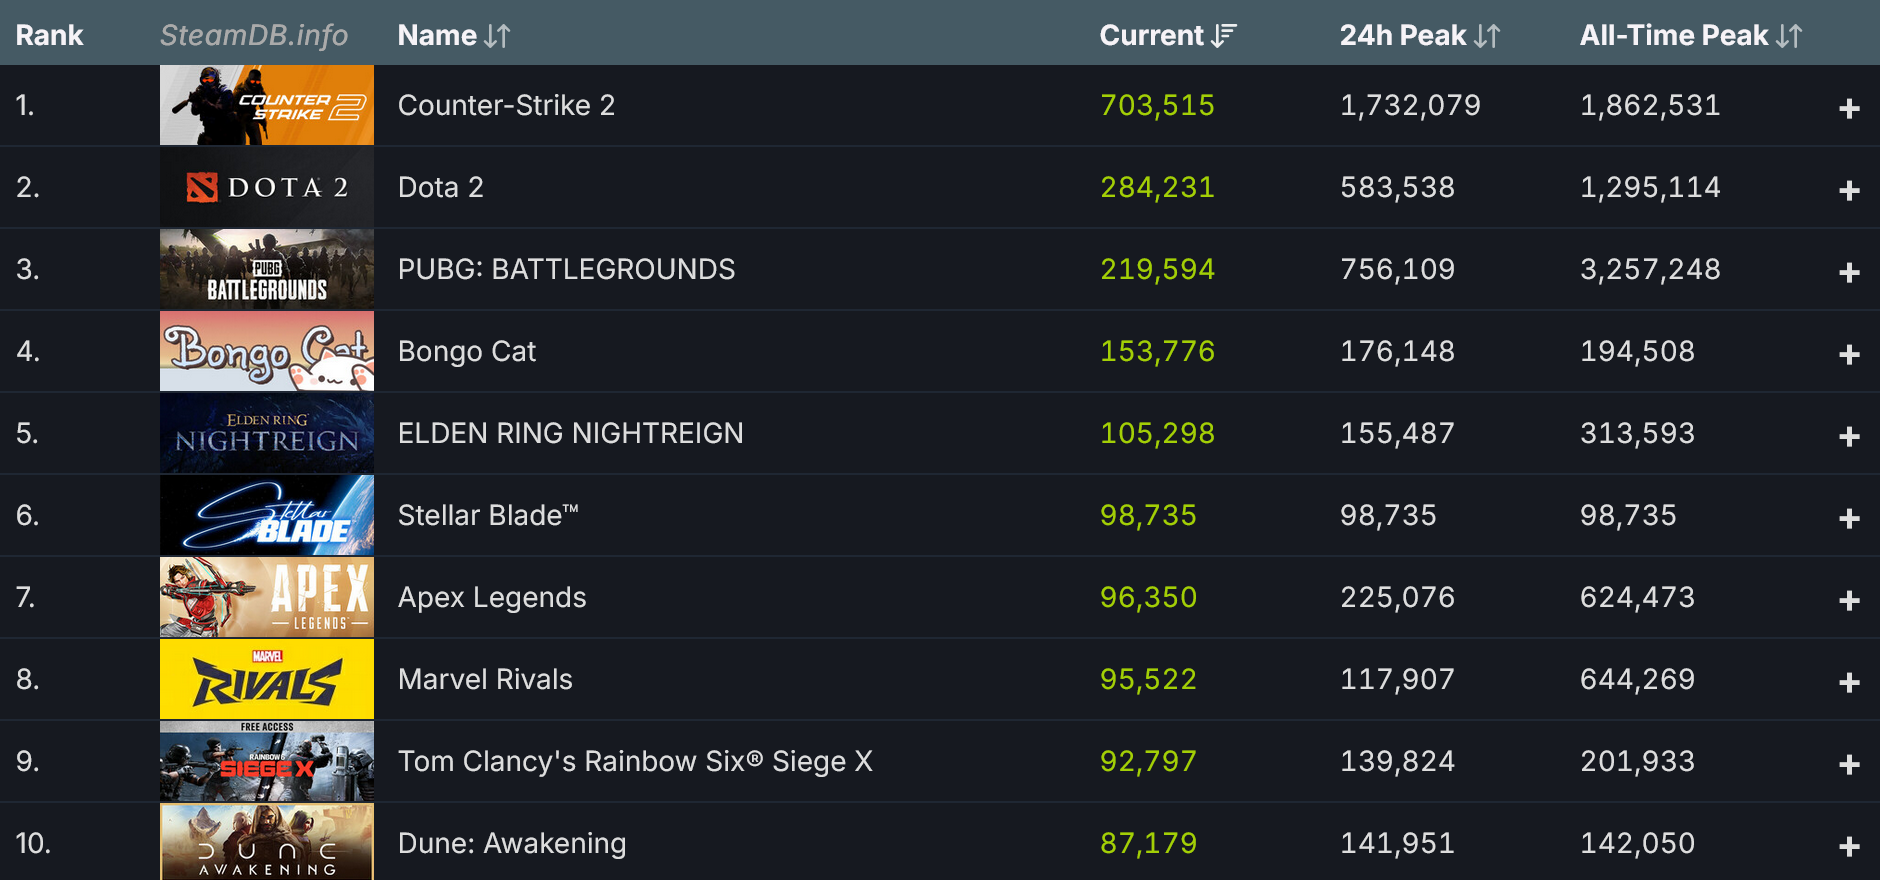Open the Apex Legends name link
Screen dimensions: 1880x880
click(492, 598)
